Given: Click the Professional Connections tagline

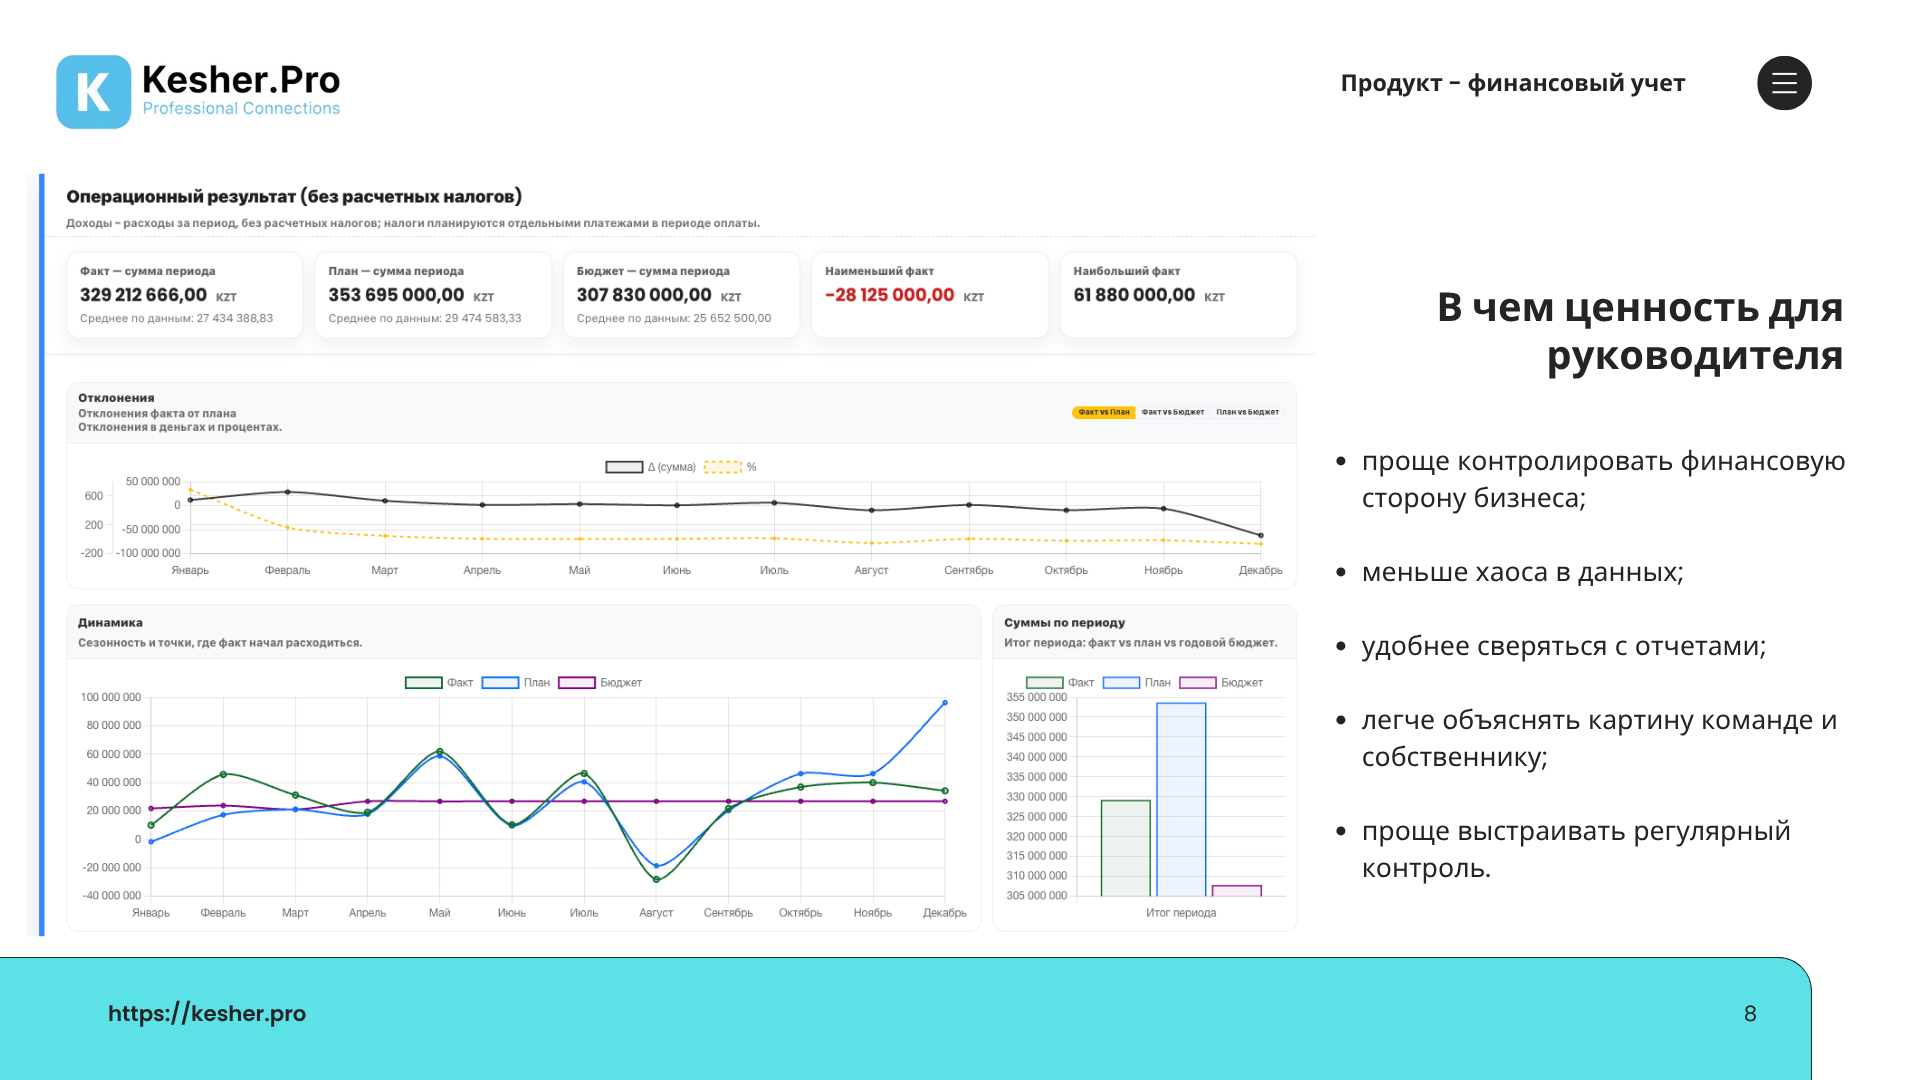Looking at the screenshot, I should (241, 108).
